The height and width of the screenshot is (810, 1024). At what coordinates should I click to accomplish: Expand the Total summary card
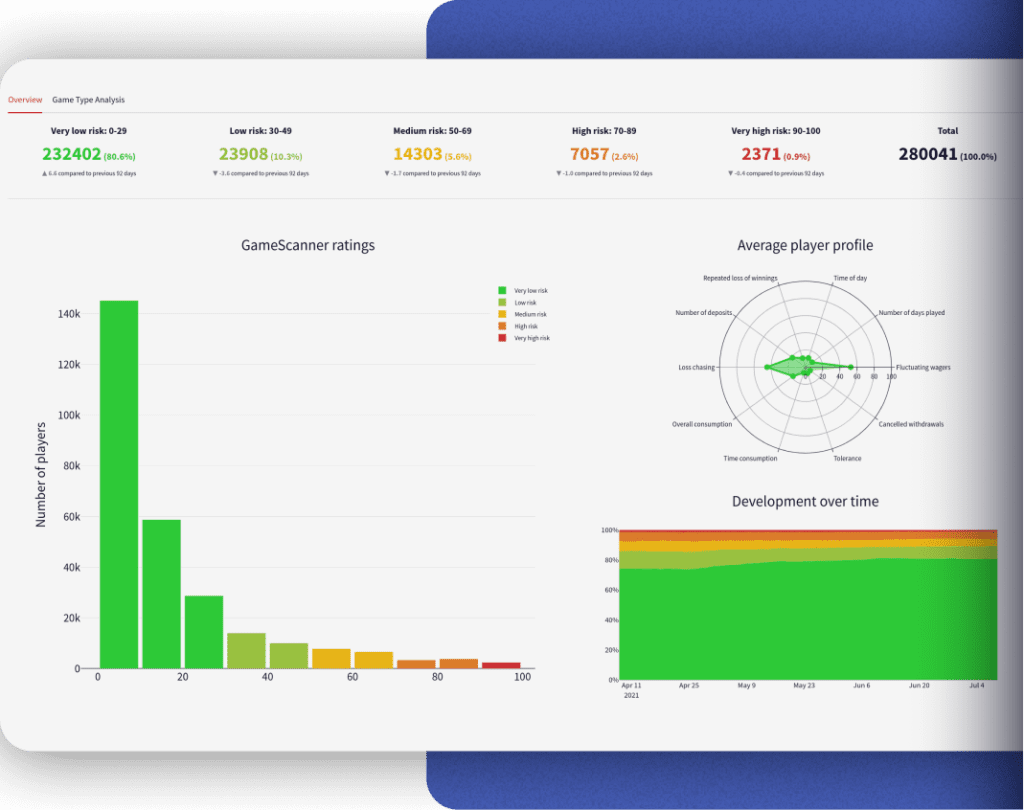click(947, 150)
